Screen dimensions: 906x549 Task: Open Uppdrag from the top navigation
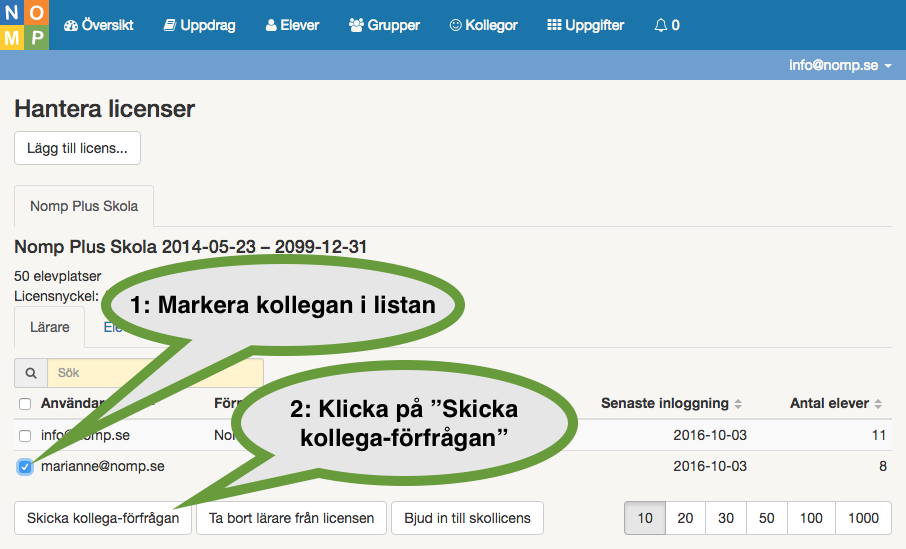199,25
